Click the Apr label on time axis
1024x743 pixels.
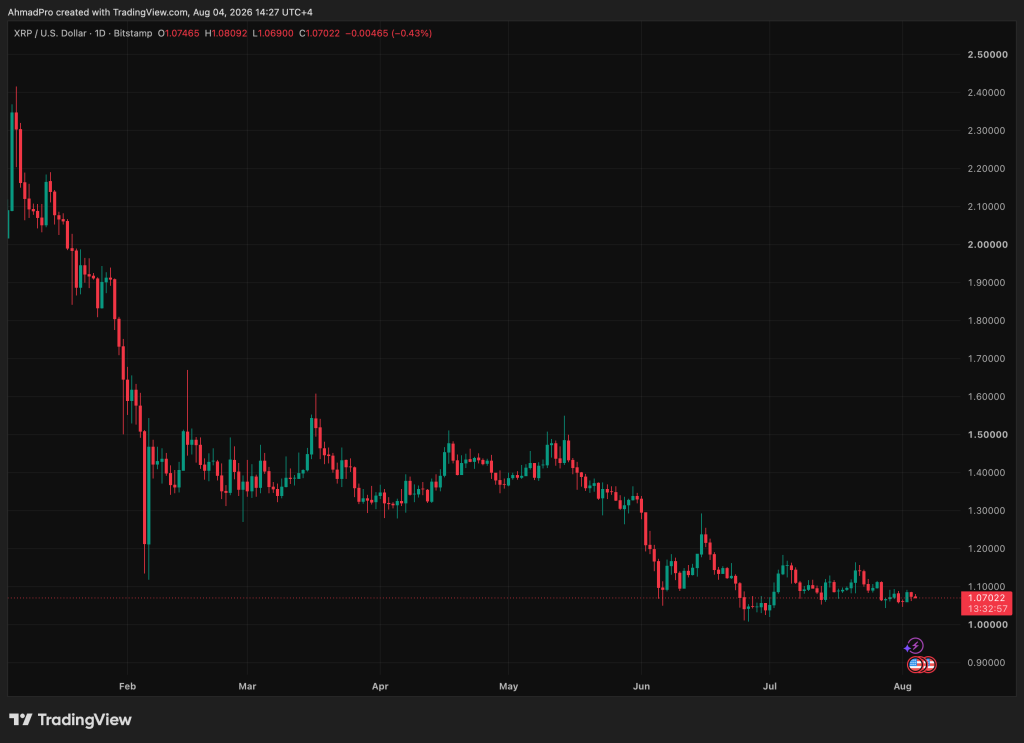380,686
